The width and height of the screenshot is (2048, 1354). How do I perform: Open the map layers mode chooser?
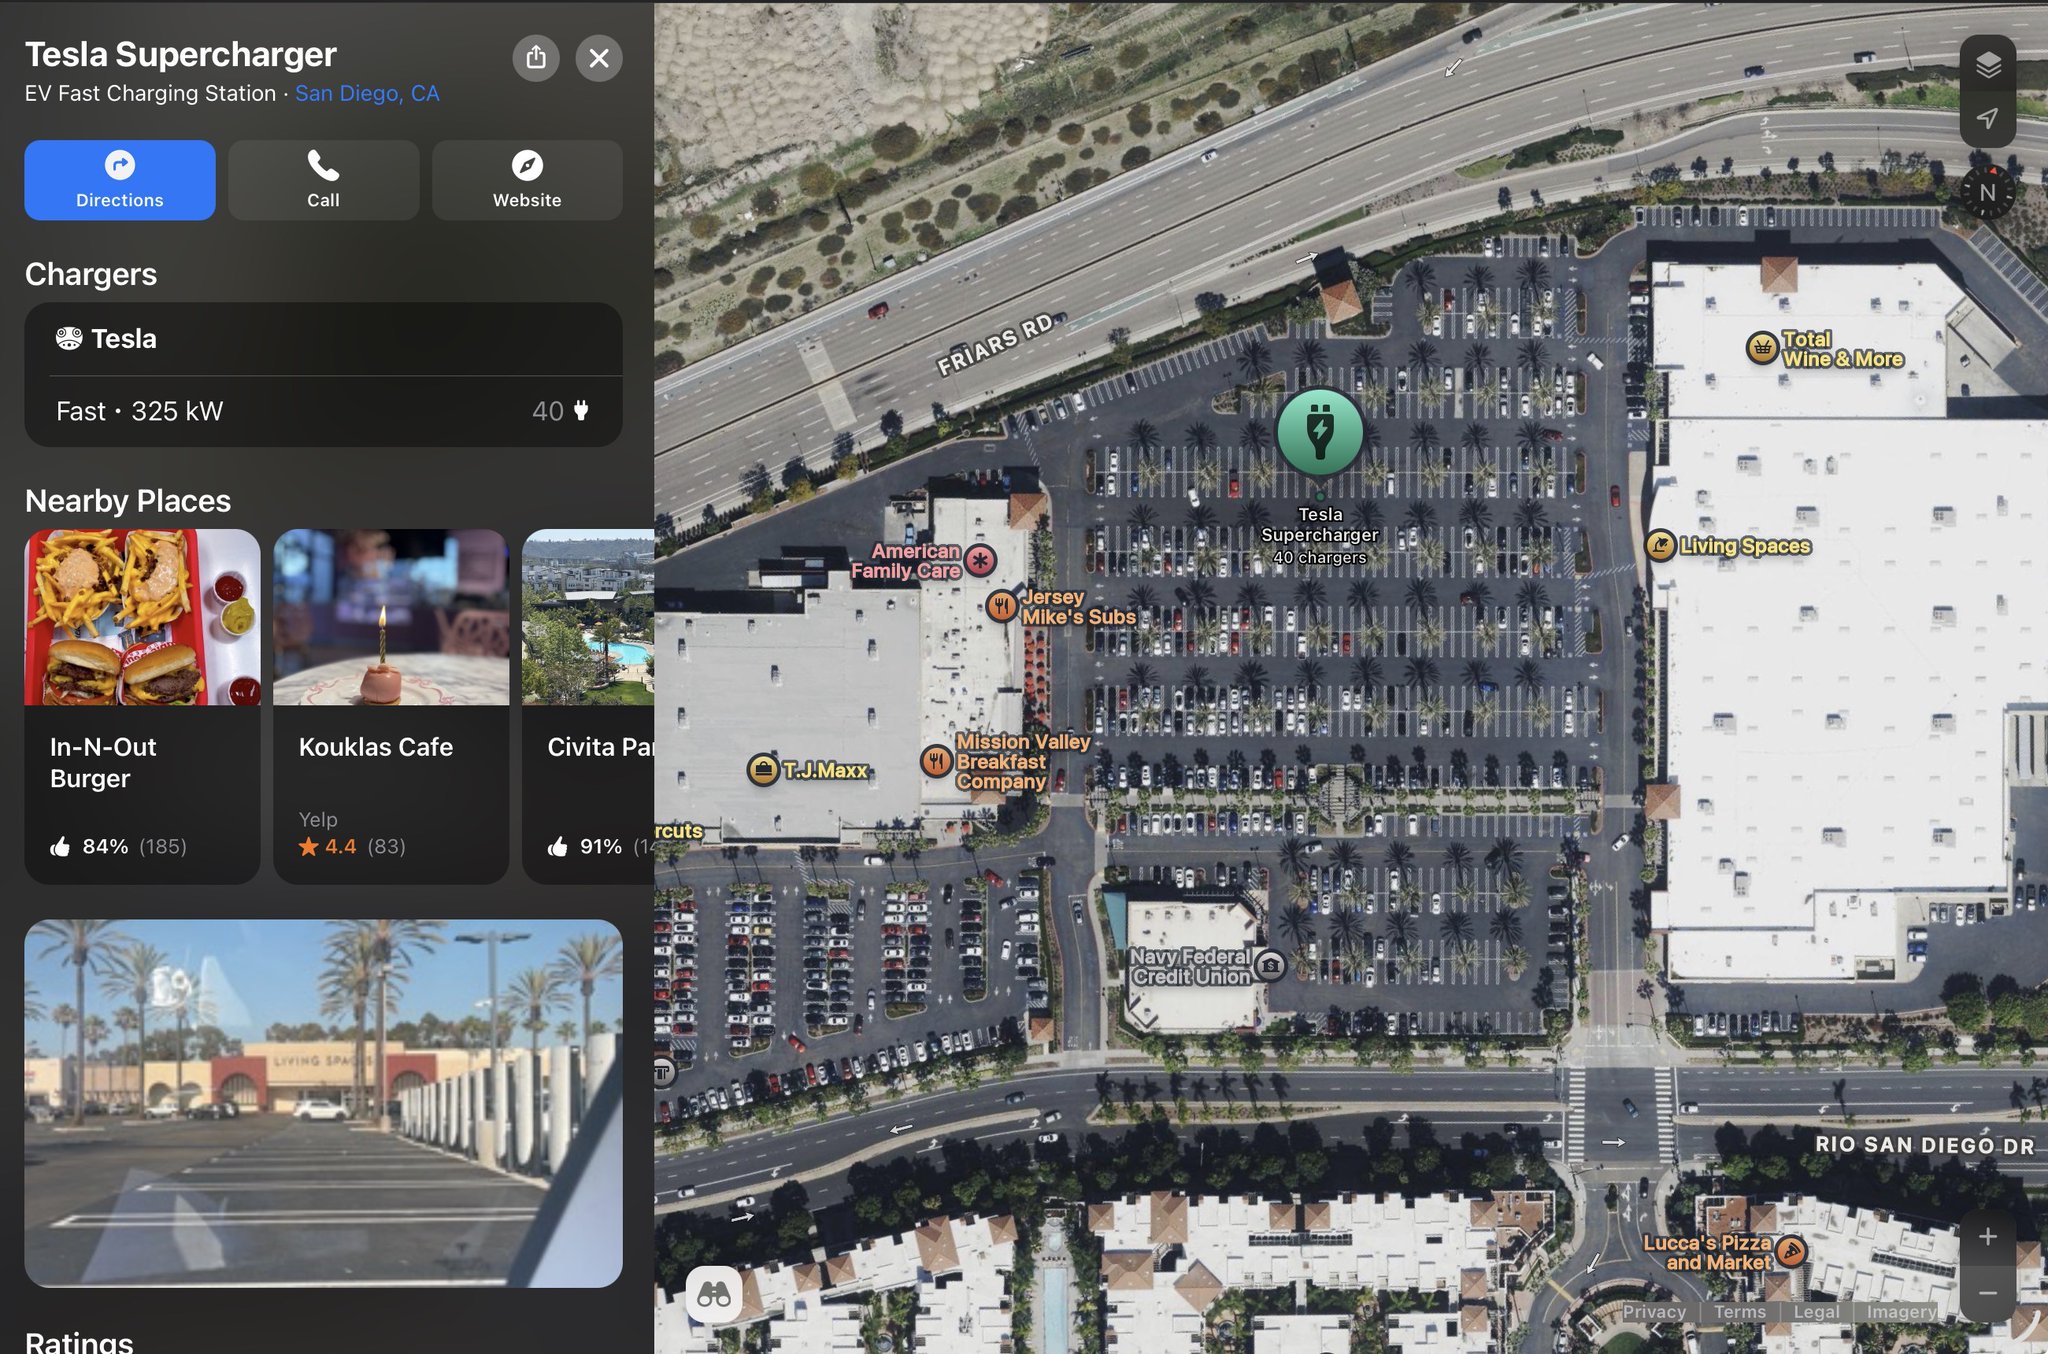click(x=1988, y=65)
